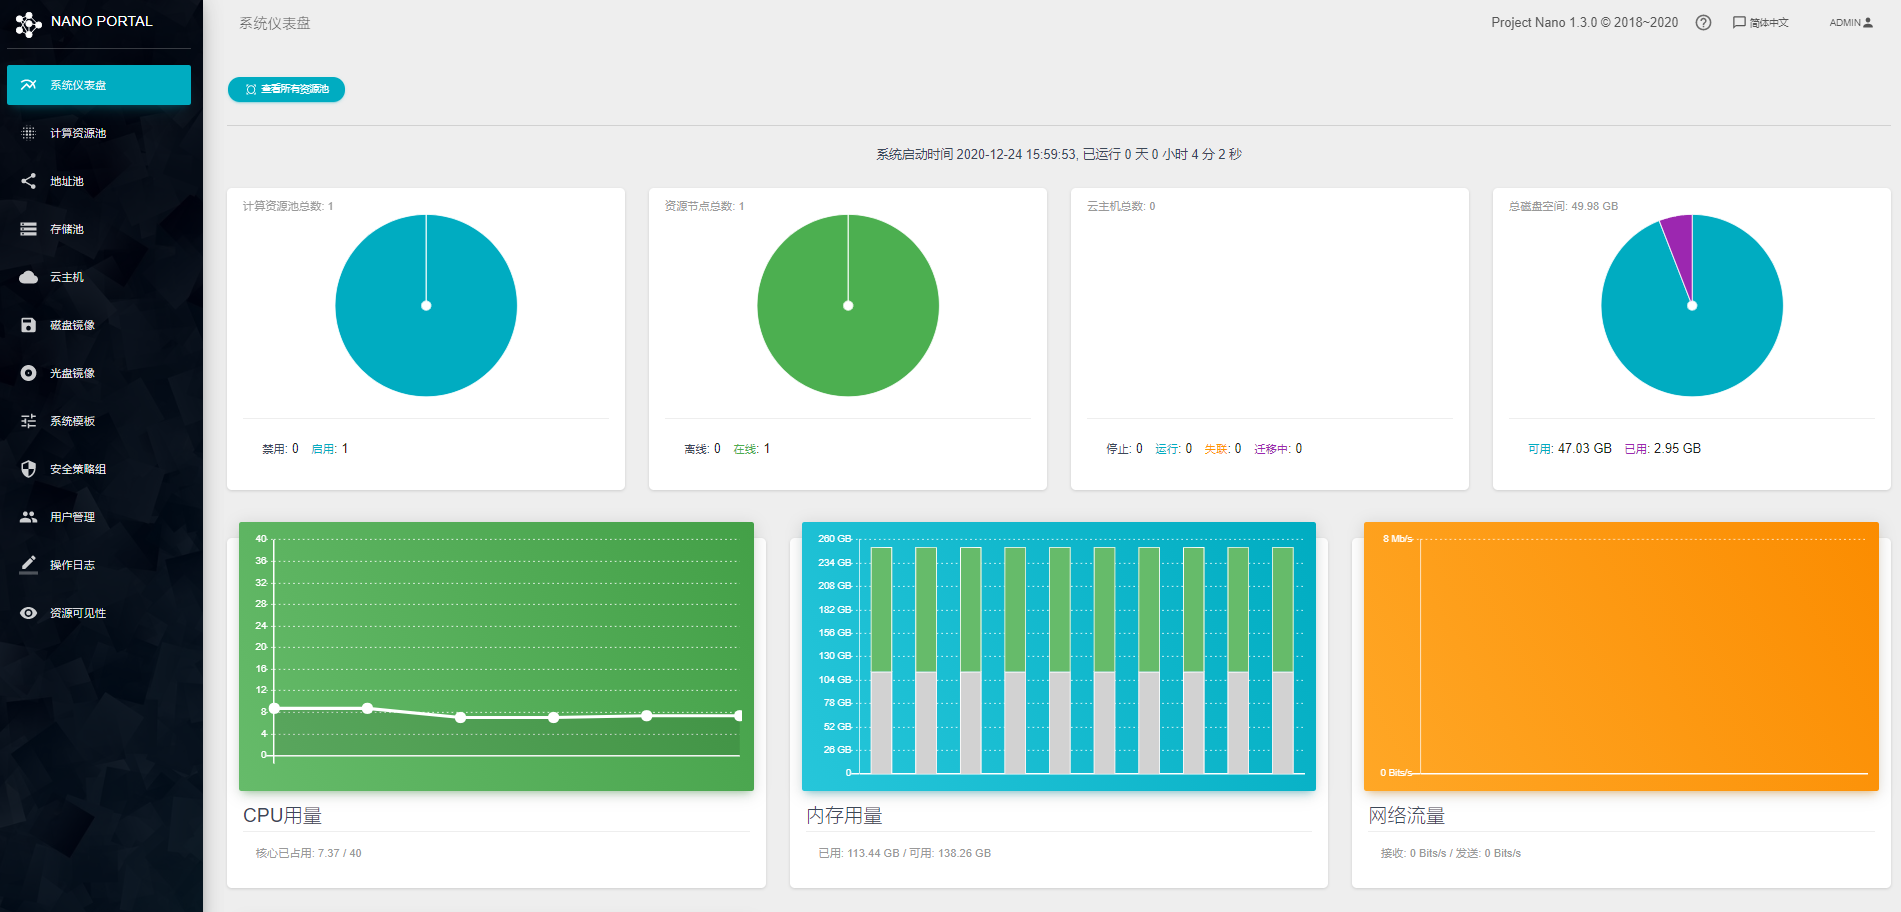
Task: Click the 已用: 2.95 GB disk legend
Action: point(1663,449)
